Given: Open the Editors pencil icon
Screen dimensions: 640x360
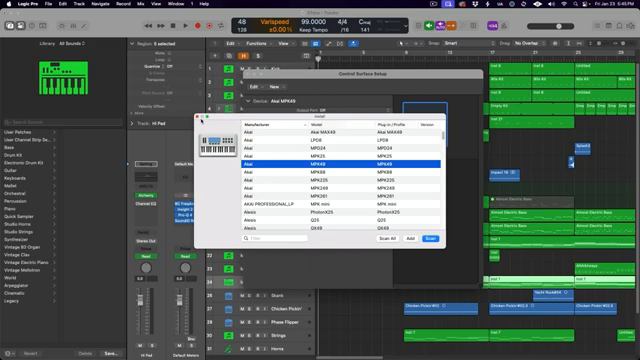Looking at the screenshot, I should tap(84, 26).
